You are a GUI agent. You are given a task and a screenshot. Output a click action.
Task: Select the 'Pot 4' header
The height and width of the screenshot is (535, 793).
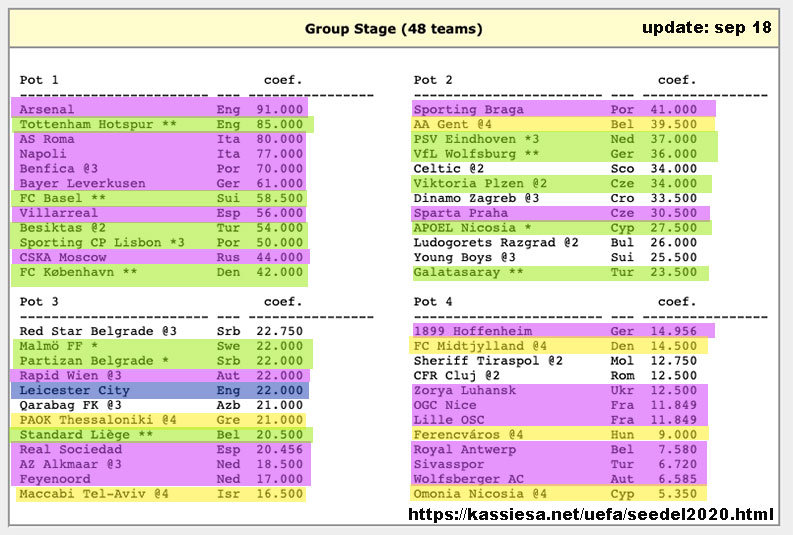pos(433,302)
